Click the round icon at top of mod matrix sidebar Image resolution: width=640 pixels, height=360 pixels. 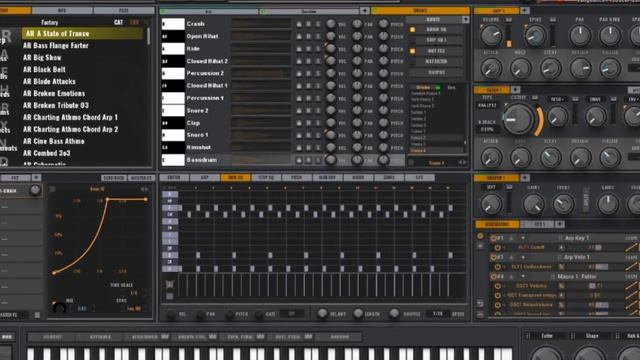point(480,236)
